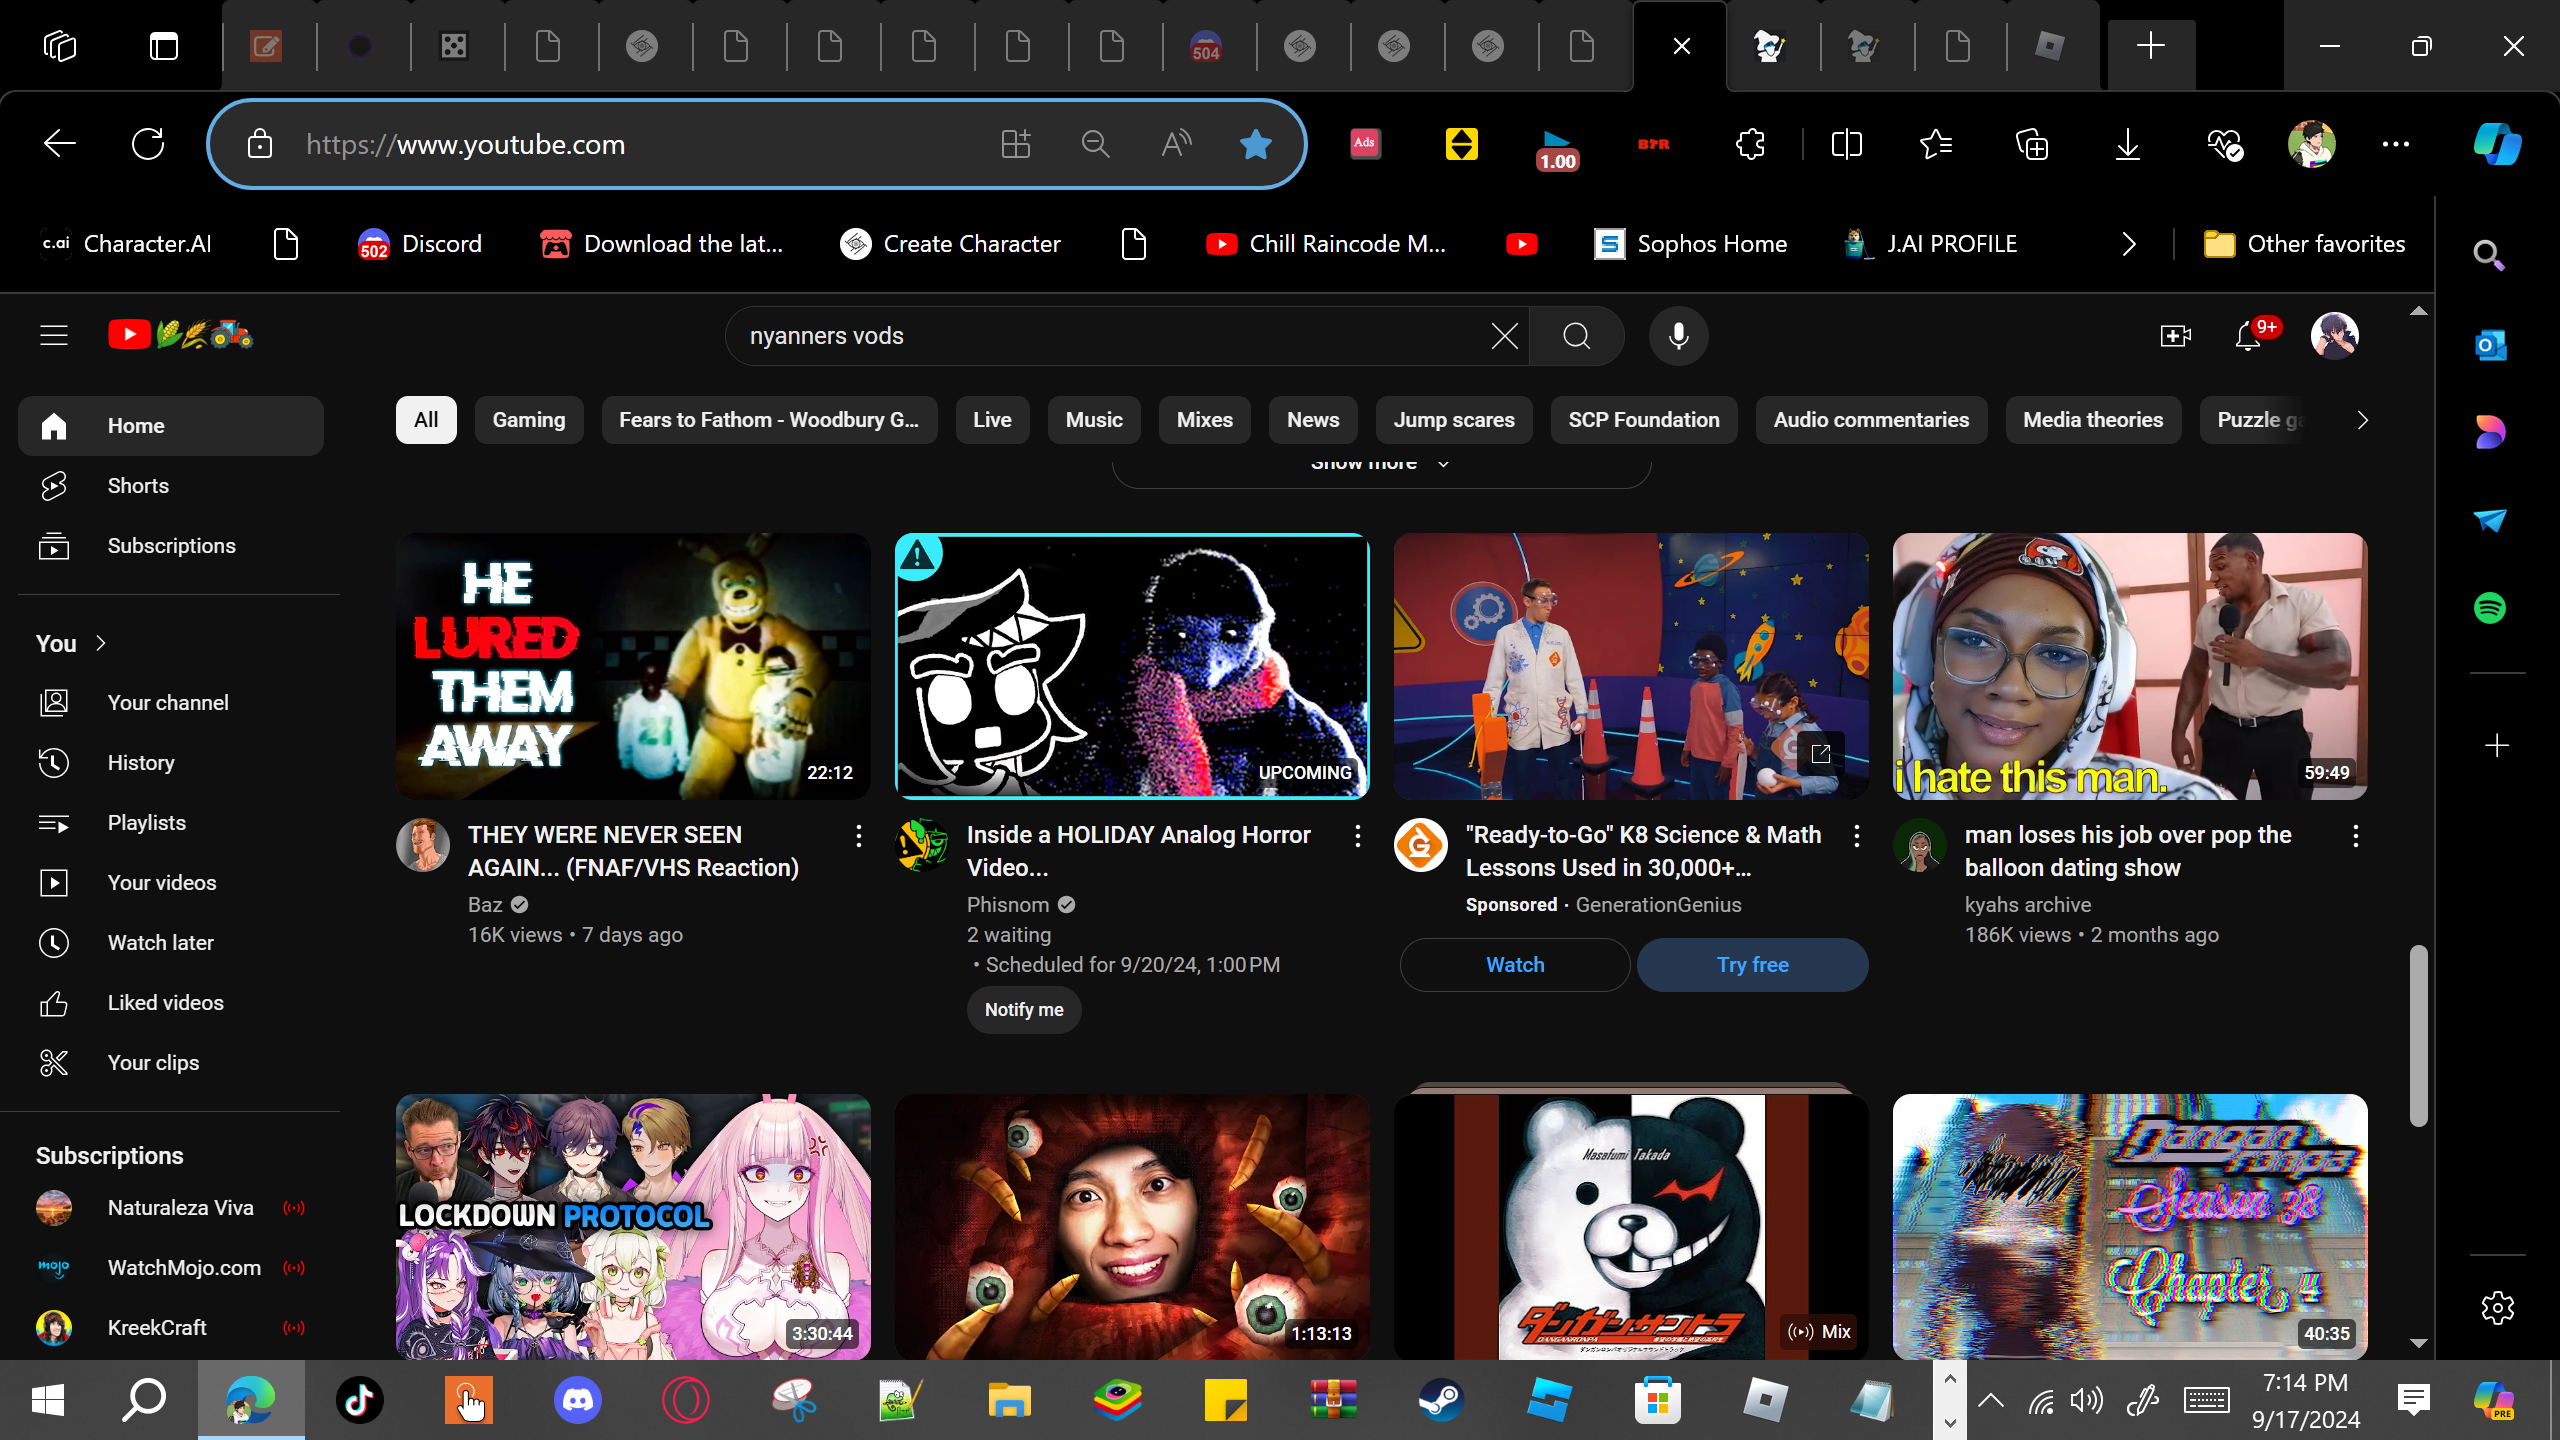This screenshot has width=2560, height=1440.
Task: Open the YouTube notifications bell
Action: click(x=2248, y=336)
